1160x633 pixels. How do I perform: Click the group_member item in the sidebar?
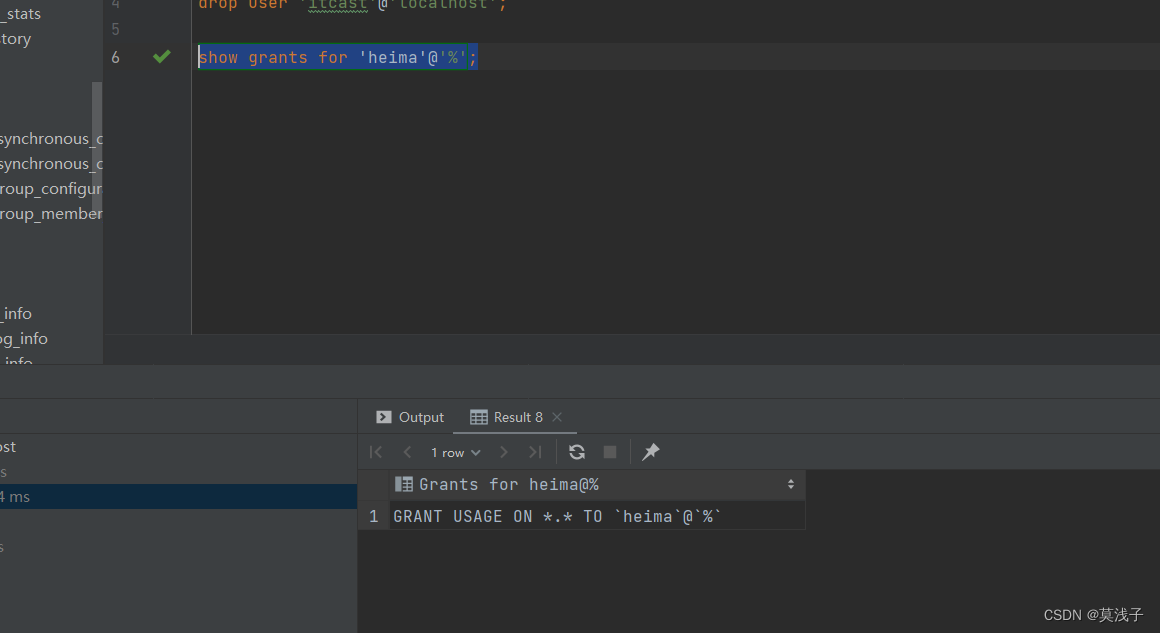click(50, 213)
